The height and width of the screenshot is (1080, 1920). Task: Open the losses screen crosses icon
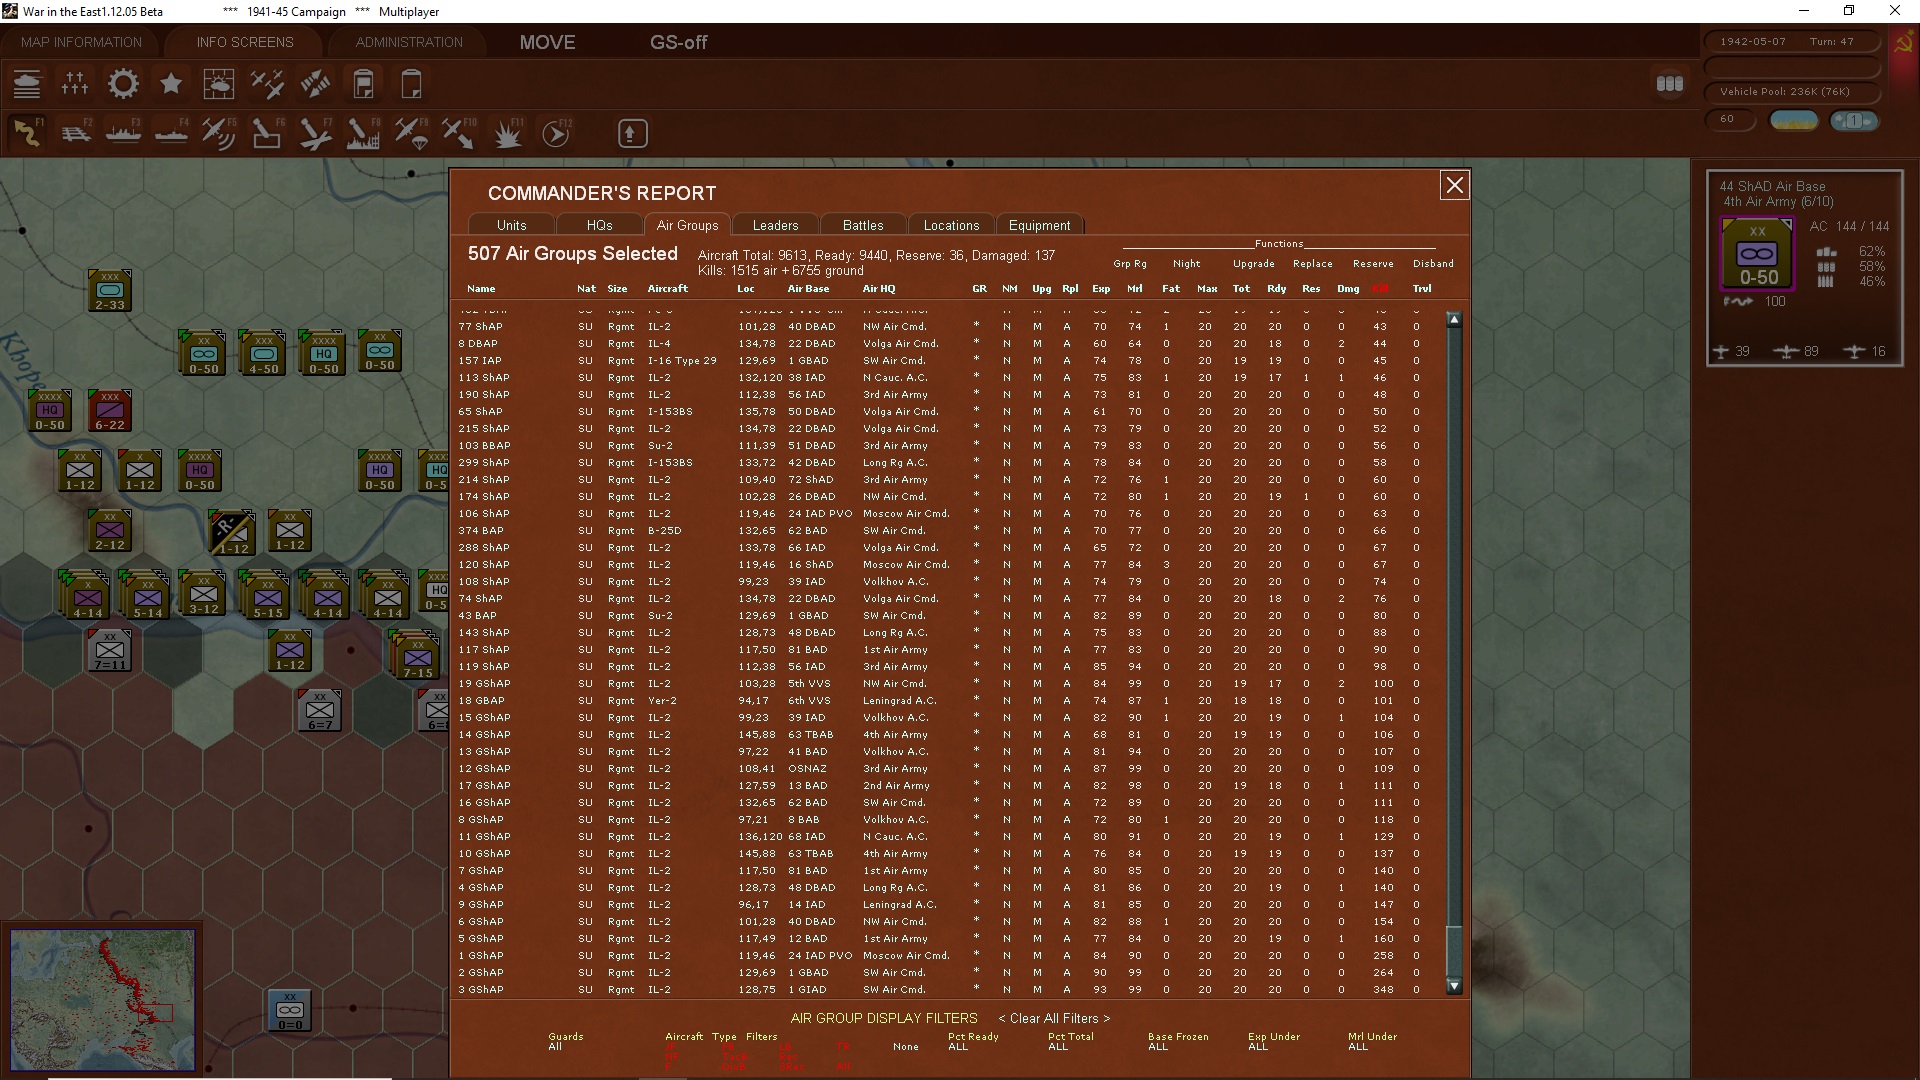75,84
